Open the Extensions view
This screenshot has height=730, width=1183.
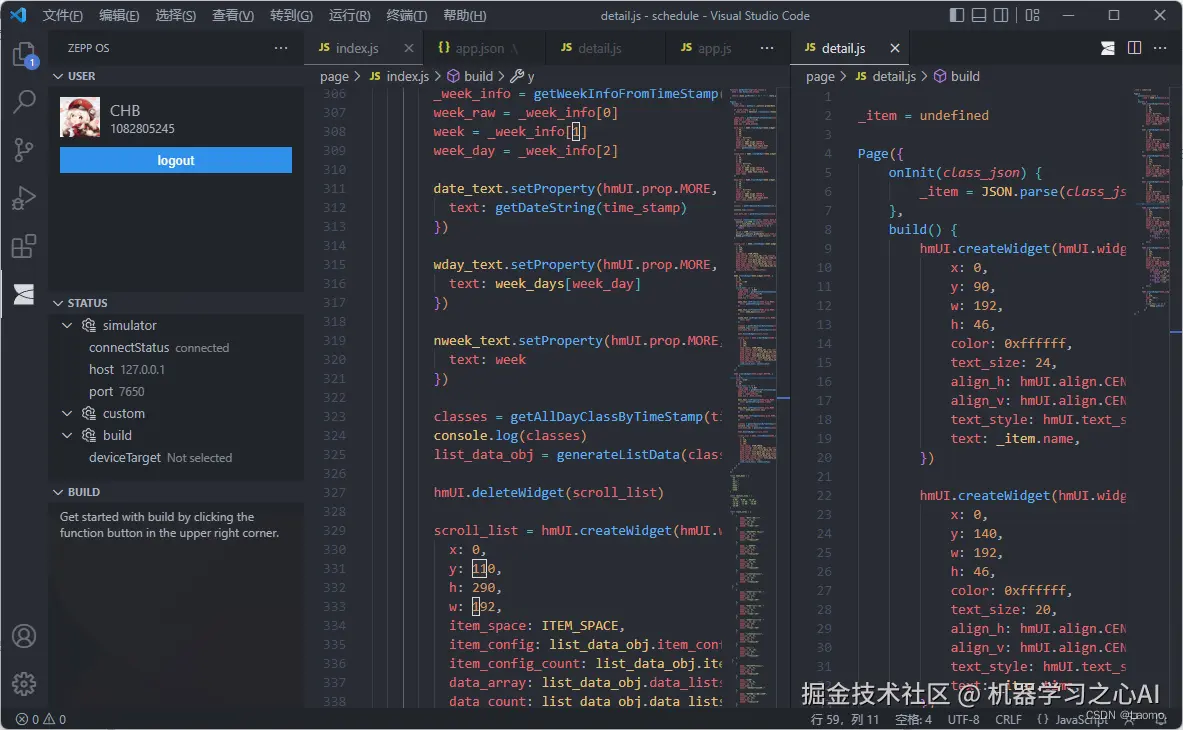pyautogui.click(x=24, y=246)
